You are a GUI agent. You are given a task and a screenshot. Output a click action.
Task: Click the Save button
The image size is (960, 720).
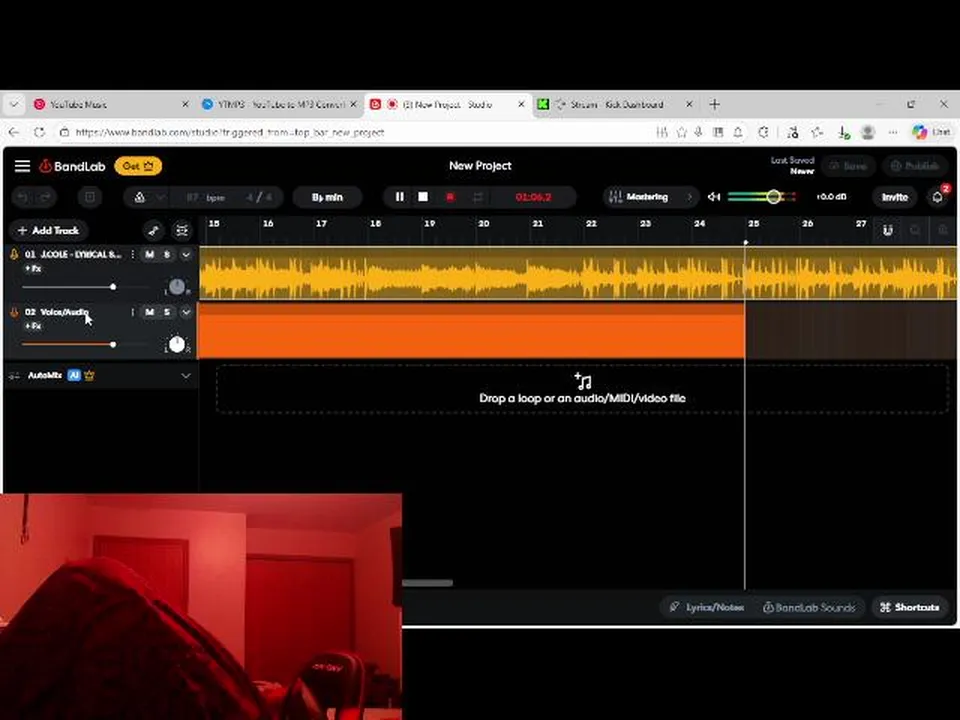(x=848, y=166)
